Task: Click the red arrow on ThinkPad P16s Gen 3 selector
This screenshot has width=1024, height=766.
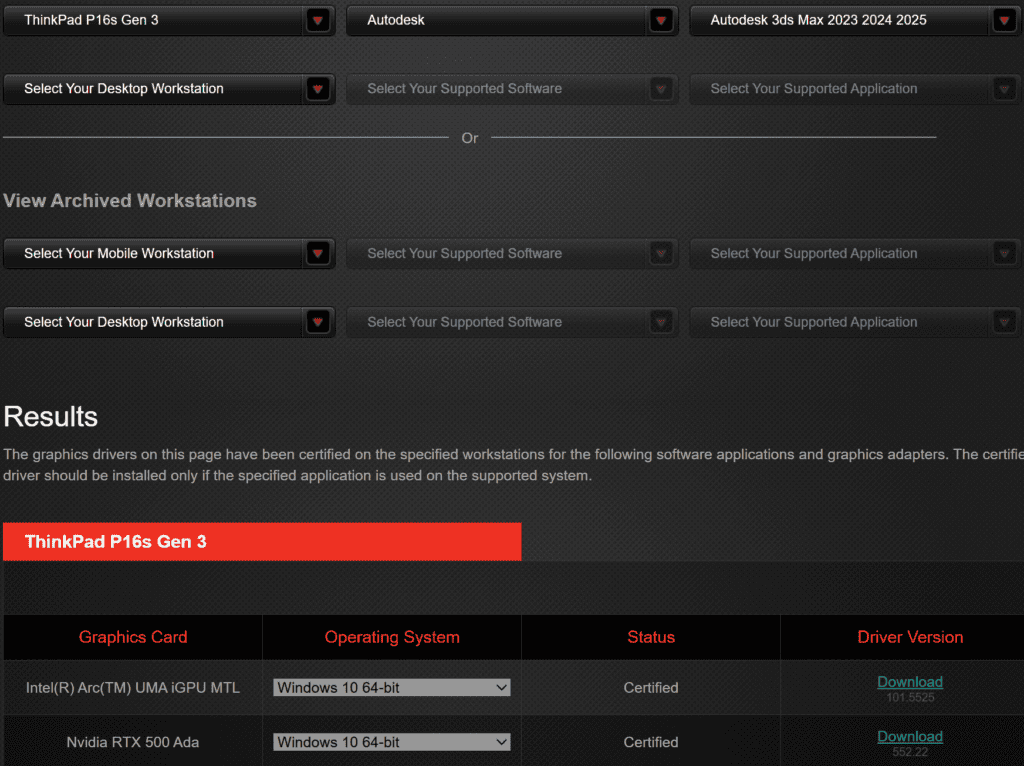Action: [x=318, y=20]
